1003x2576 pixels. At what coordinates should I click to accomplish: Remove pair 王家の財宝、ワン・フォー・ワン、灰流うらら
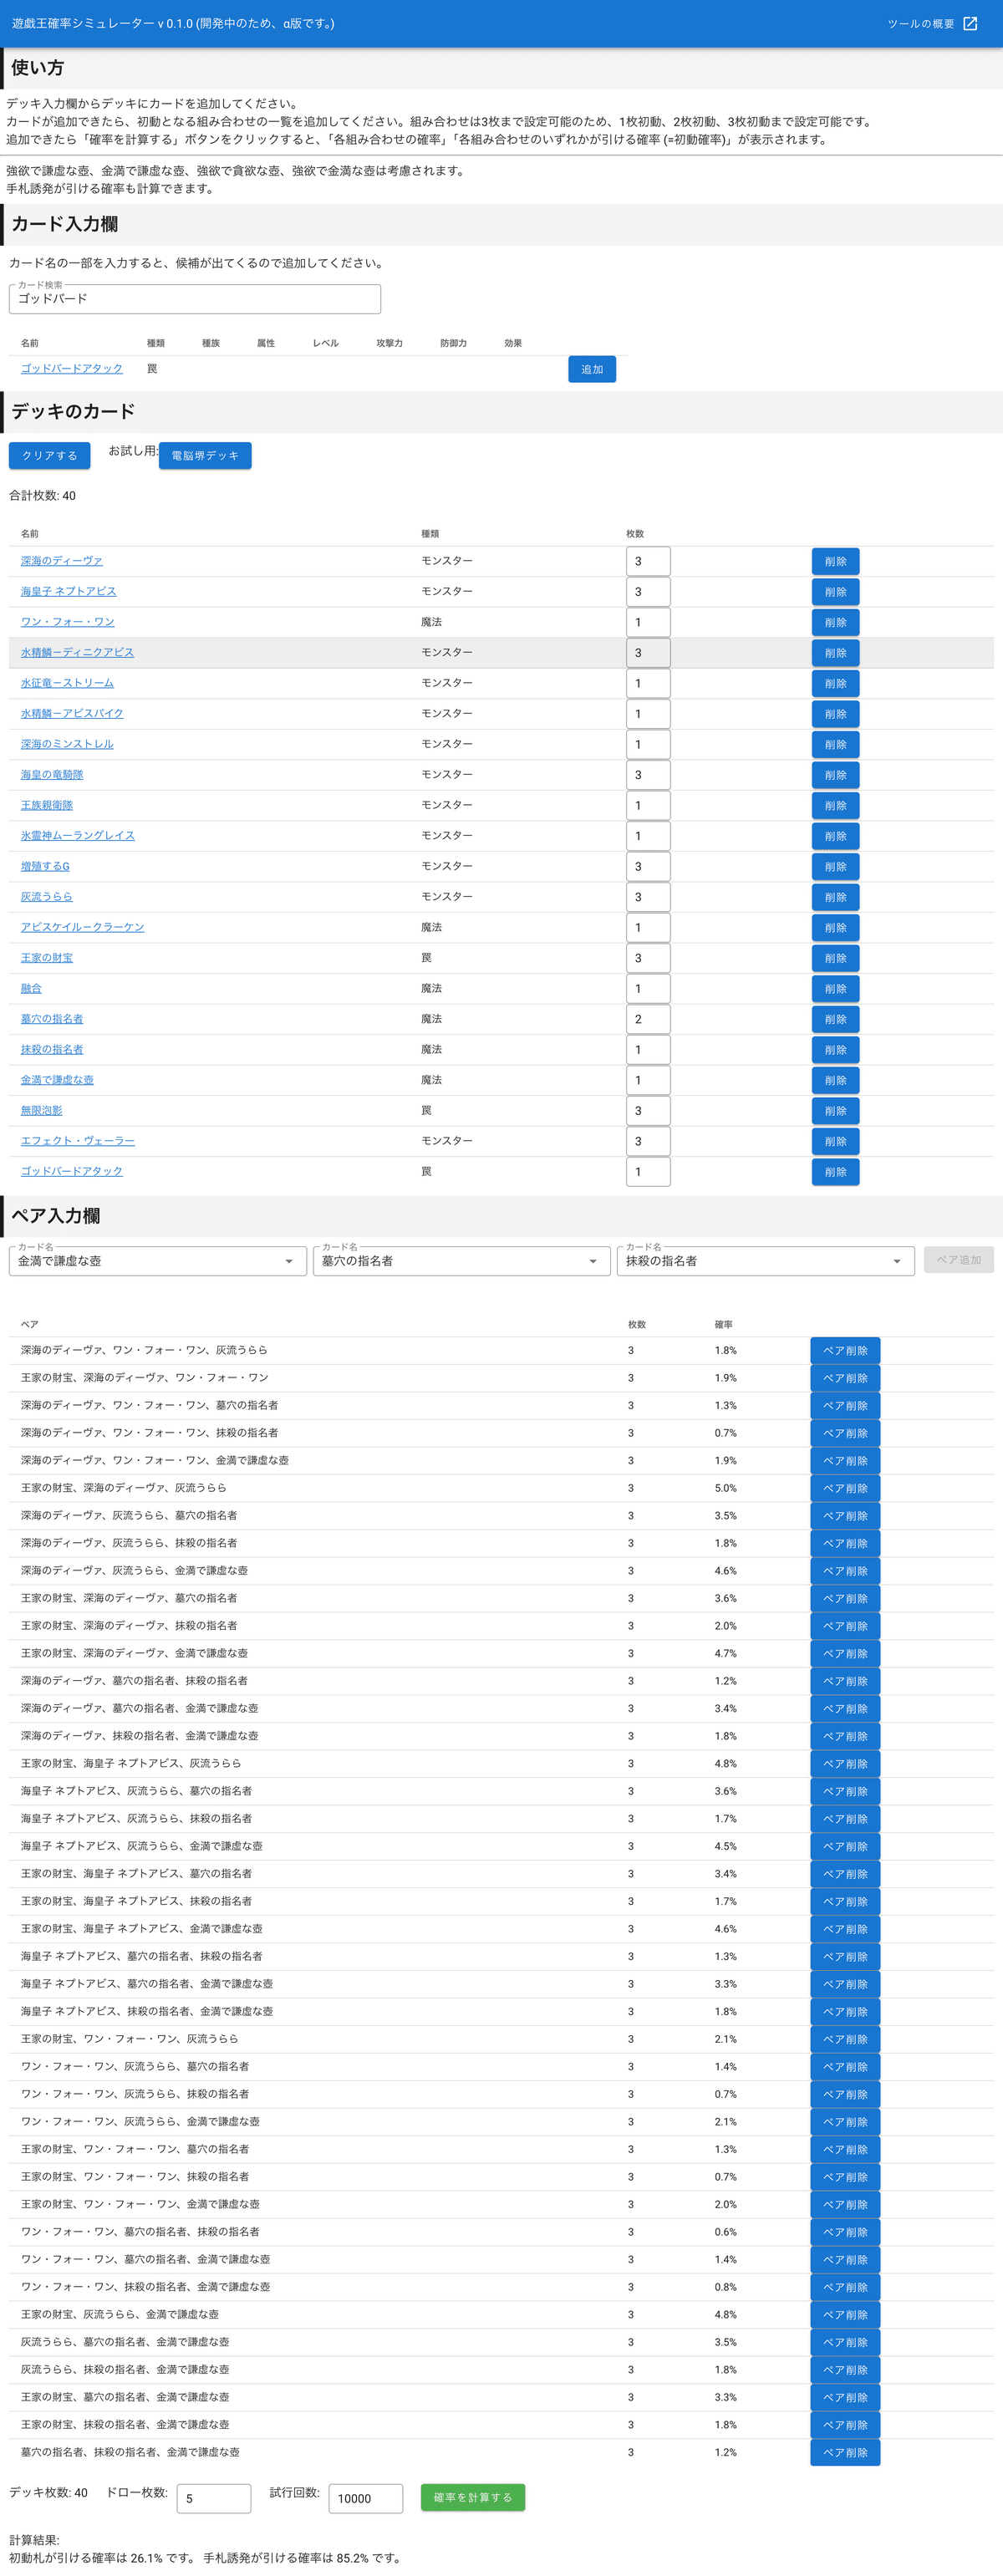845,2039
